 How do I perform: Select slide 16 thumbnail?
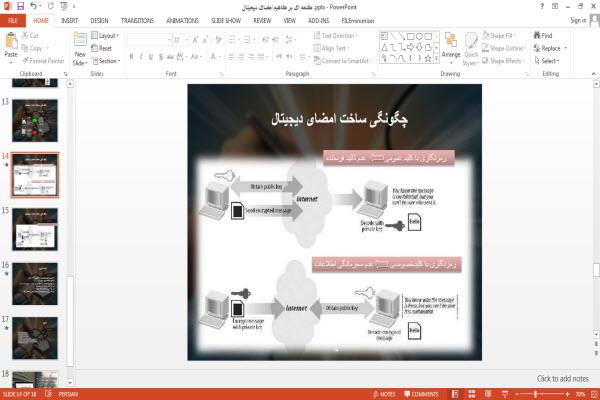[35, 284]
